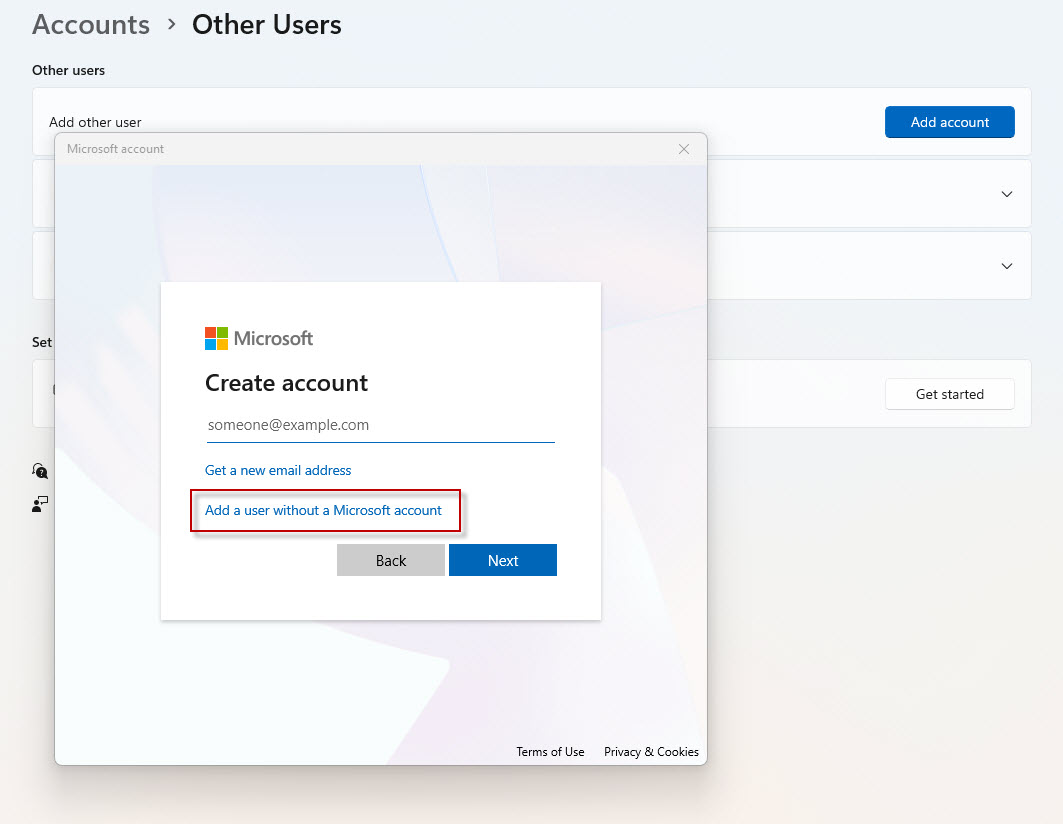Click the Create account heading
Image resolution: width=1063 pixels, height=824 pixels.
[x=286, y=383]
